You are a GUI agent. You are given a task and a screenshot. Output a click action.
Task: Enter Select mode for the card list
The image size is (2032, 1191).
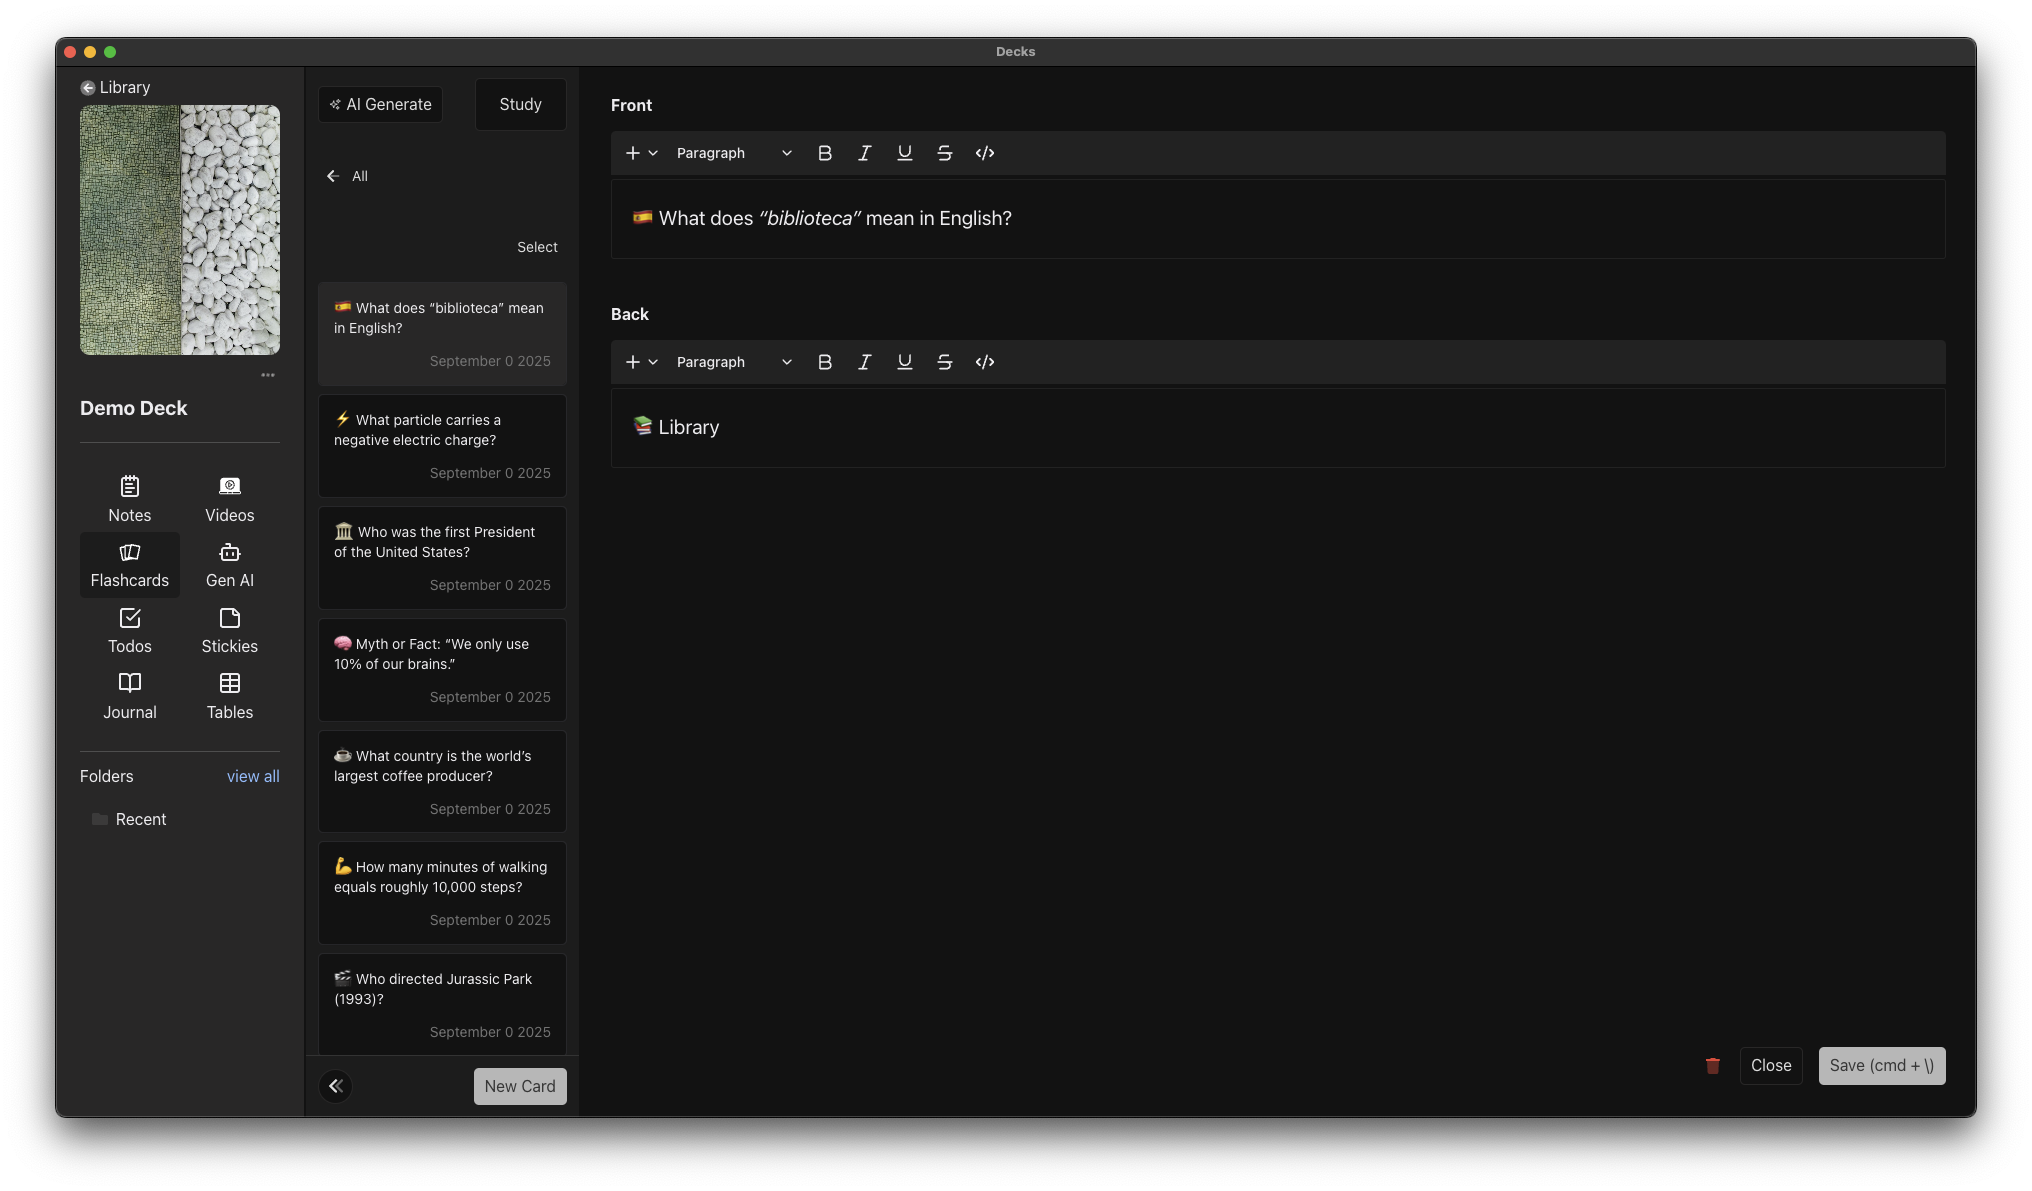click(537, 246)
